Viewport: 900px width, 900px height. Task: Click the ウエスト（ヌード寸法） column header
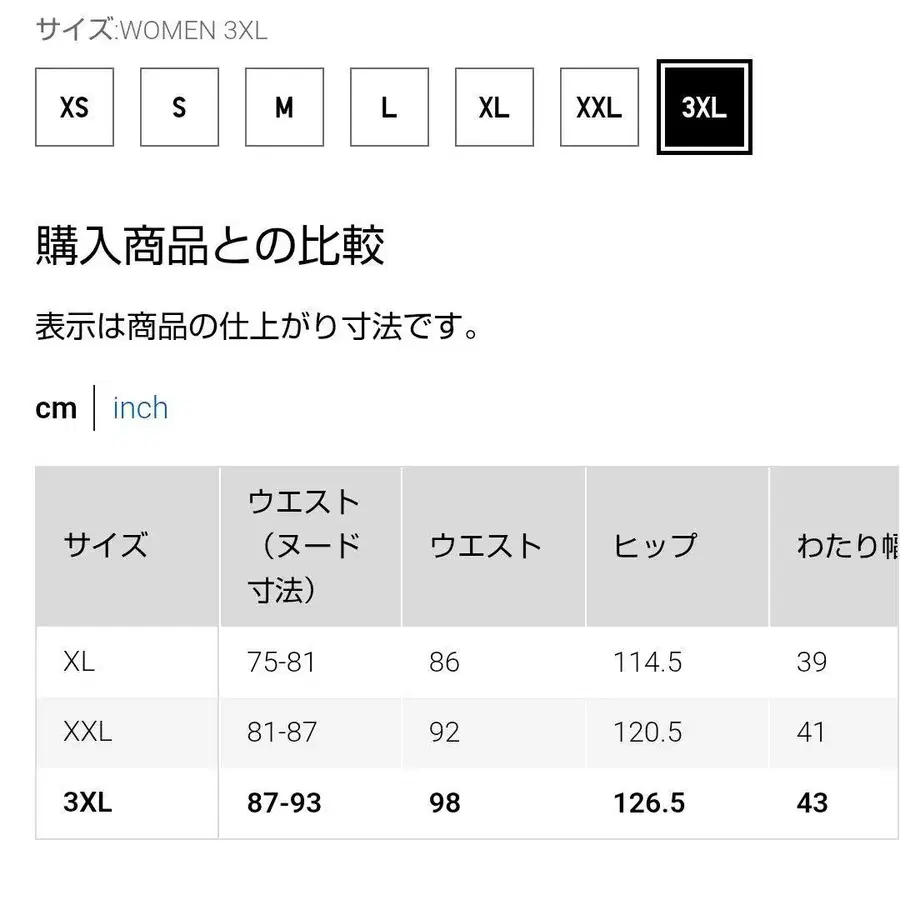[x=304, y=546]
